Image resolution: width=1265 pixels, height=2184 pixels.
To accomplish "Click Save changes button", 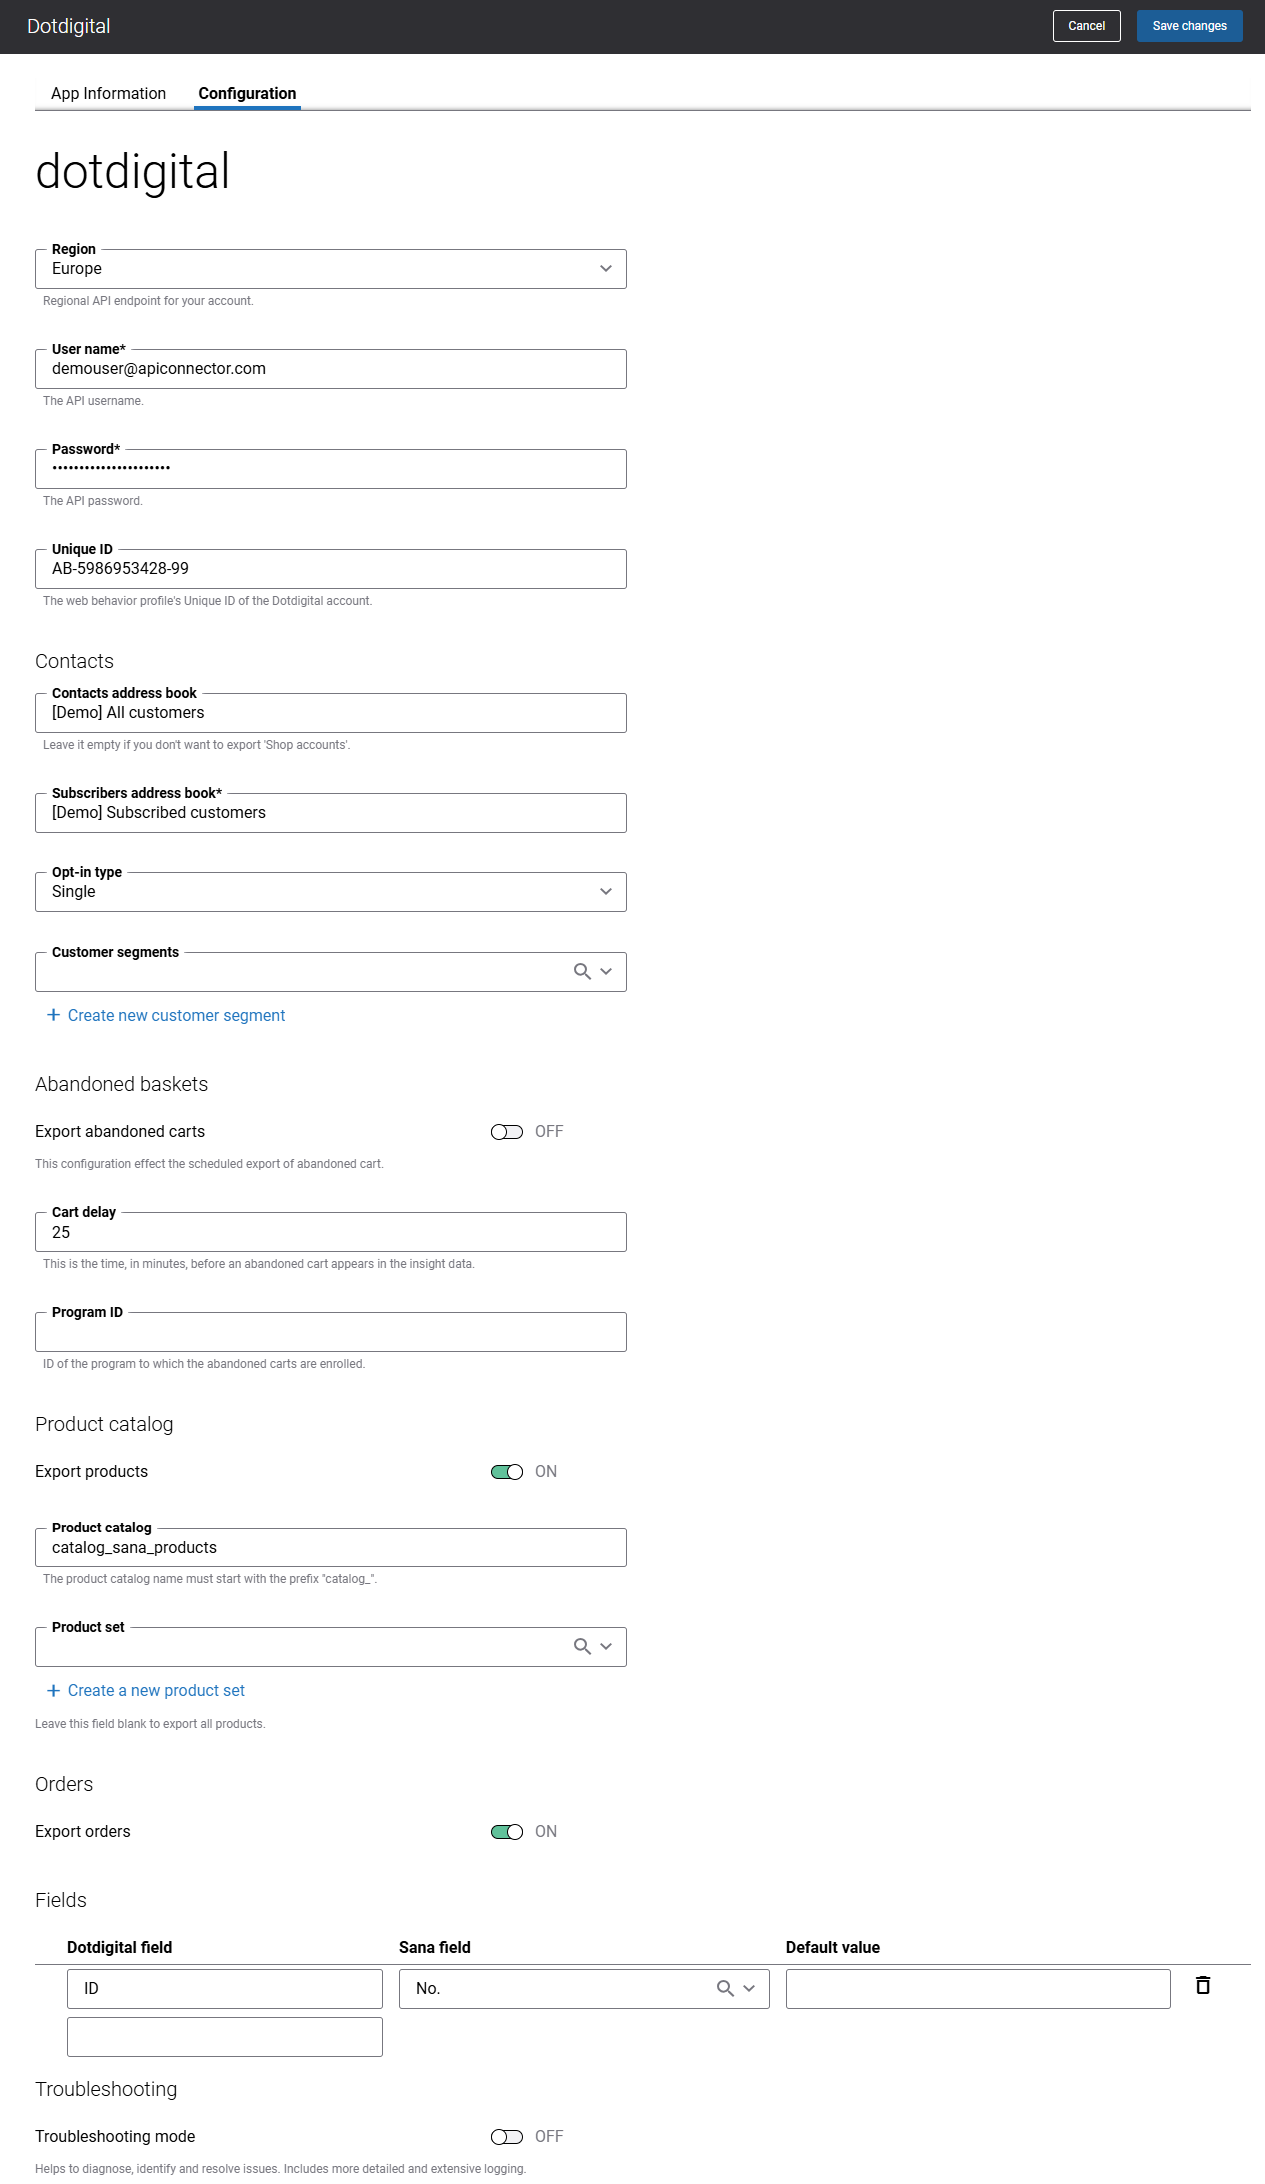I will 1189,26.
